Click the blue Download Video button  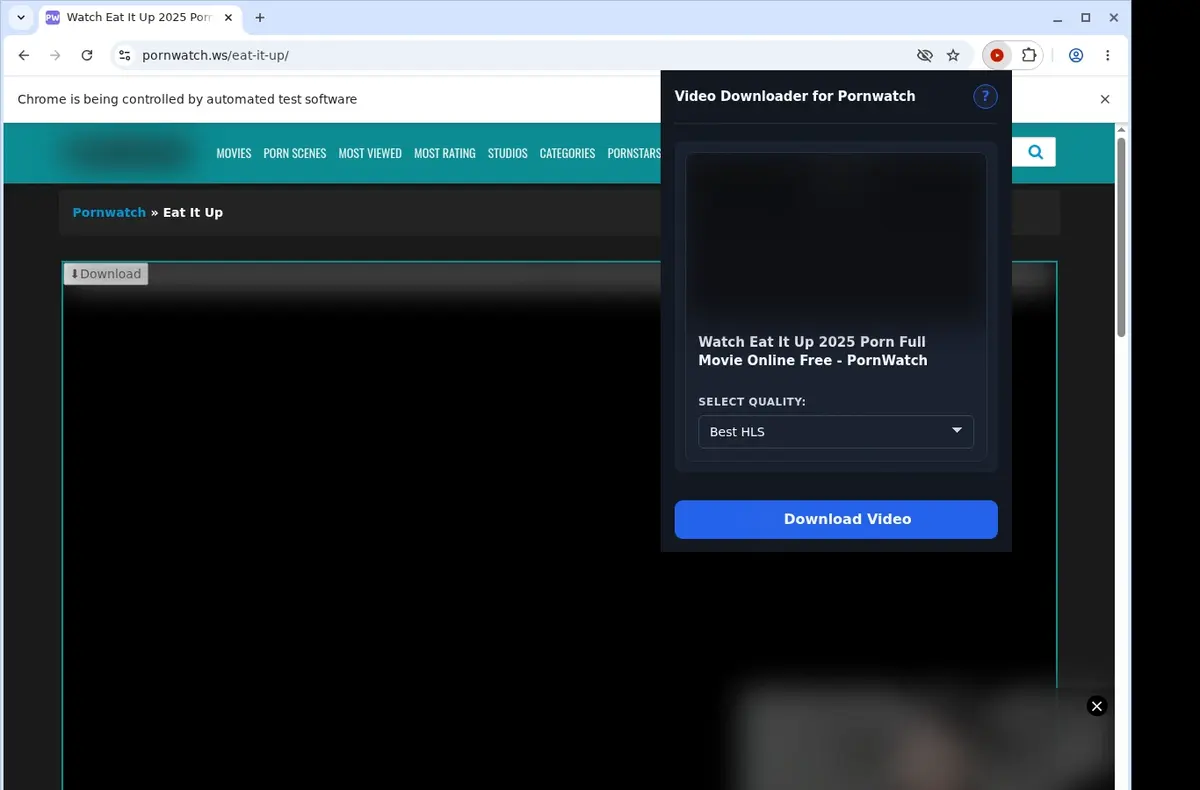coord(836,519)
